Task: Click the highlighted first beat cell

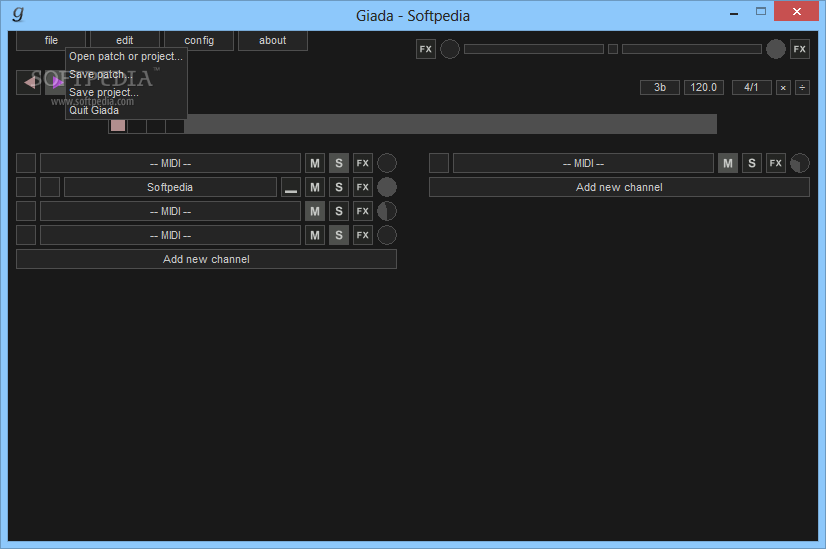Action: pyautogui.click(x=118, y=125)
